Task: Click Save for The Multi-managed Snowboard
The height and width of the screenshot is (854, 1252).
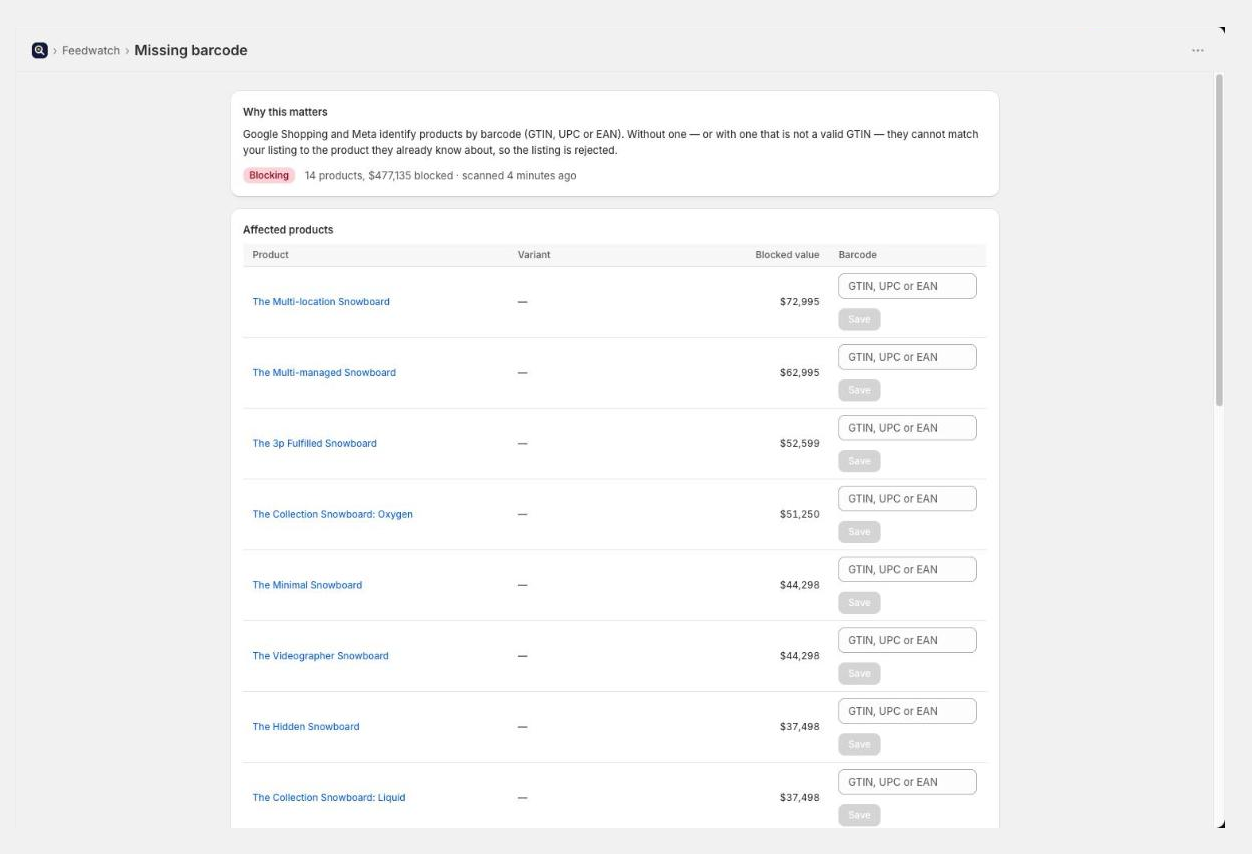Action: pyautogui.click(x=859, y=391)
